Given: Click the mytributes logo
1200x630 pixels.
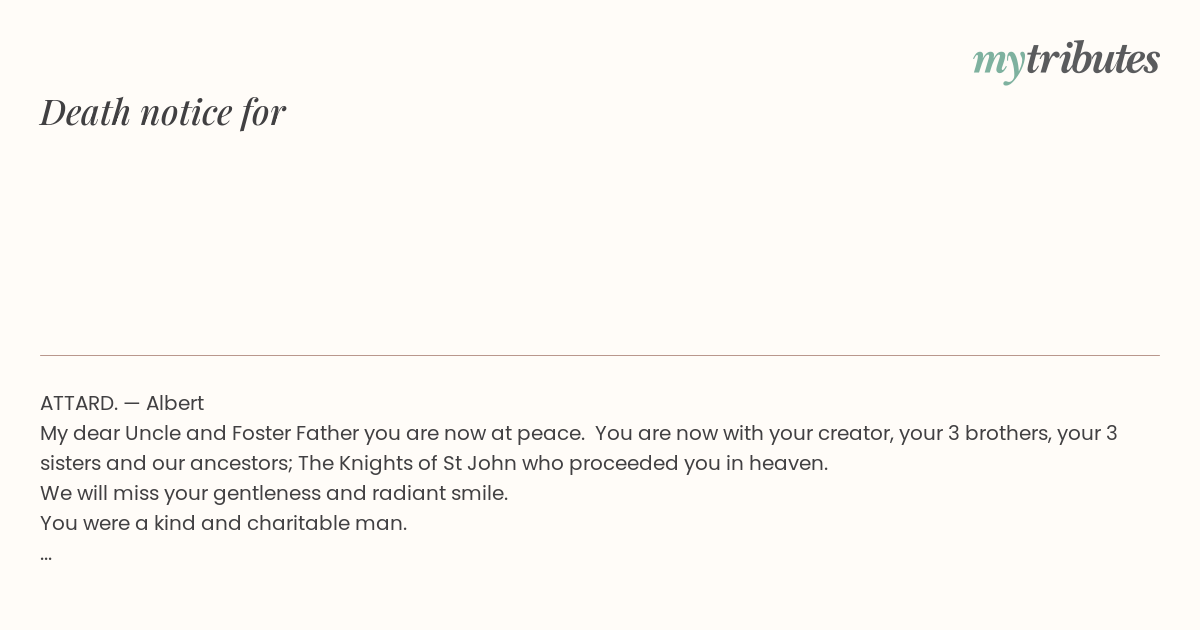Looking at the screenshot, I should (x=1066, y=60).
